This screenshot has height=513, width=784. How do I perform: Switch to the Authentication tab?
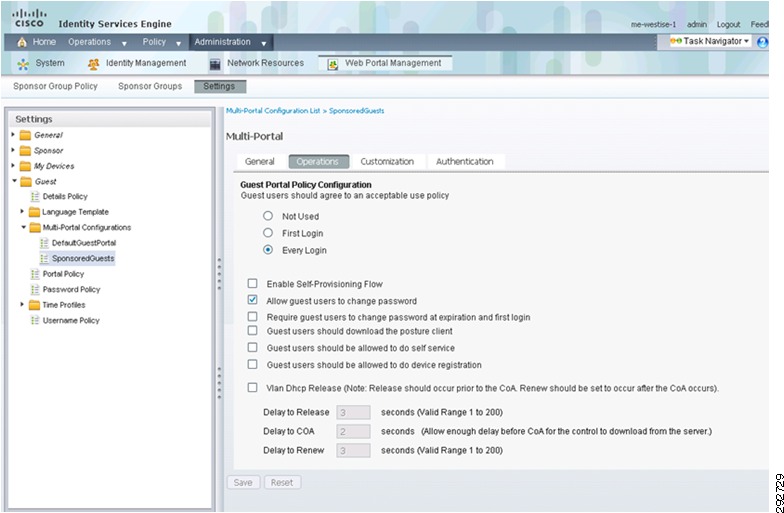click(x=465, y=162)
